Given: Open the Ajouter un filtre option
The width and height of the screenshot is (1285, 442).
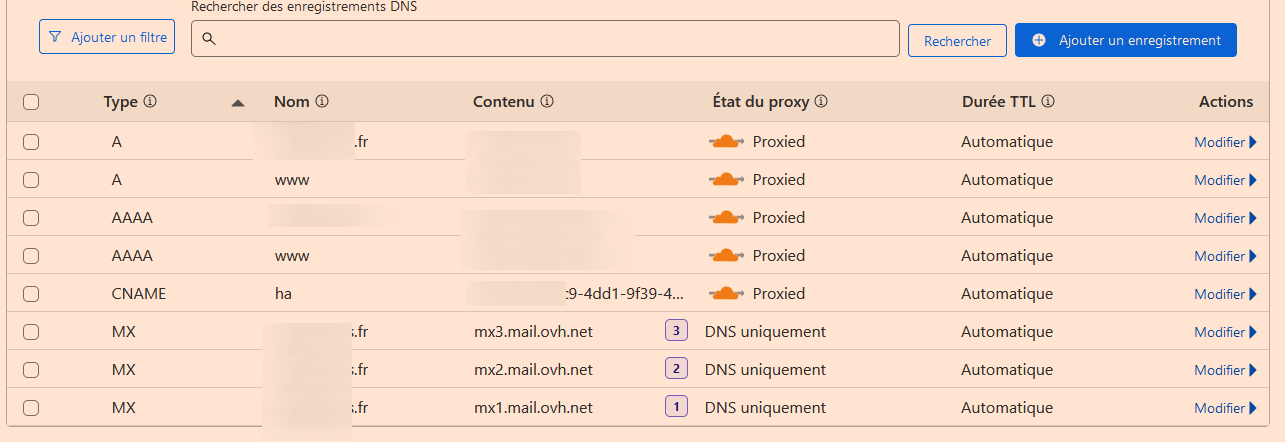Looking at the screenshot, I should pos(107,37).
